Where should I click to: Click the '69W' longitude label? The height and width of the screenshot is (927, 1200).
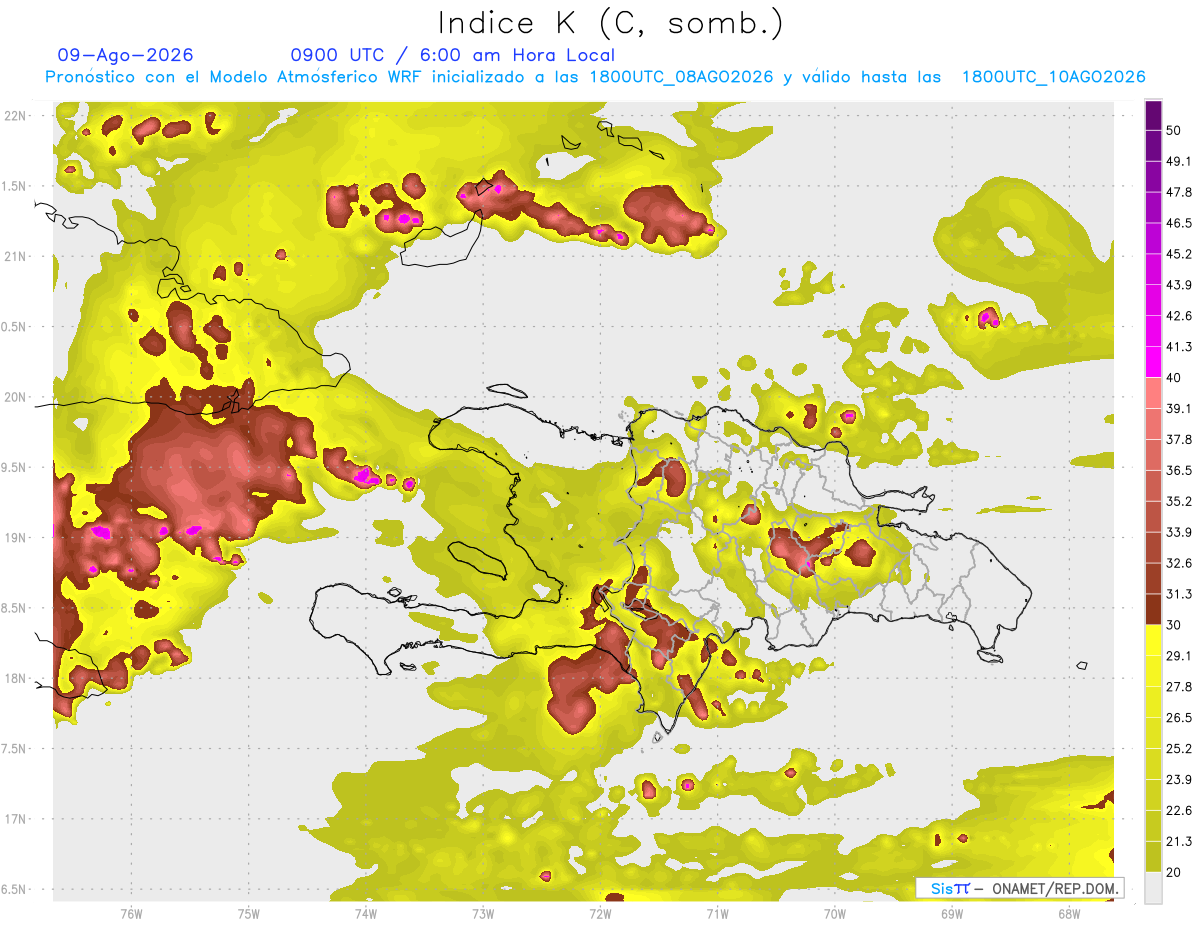pos(951,914)
